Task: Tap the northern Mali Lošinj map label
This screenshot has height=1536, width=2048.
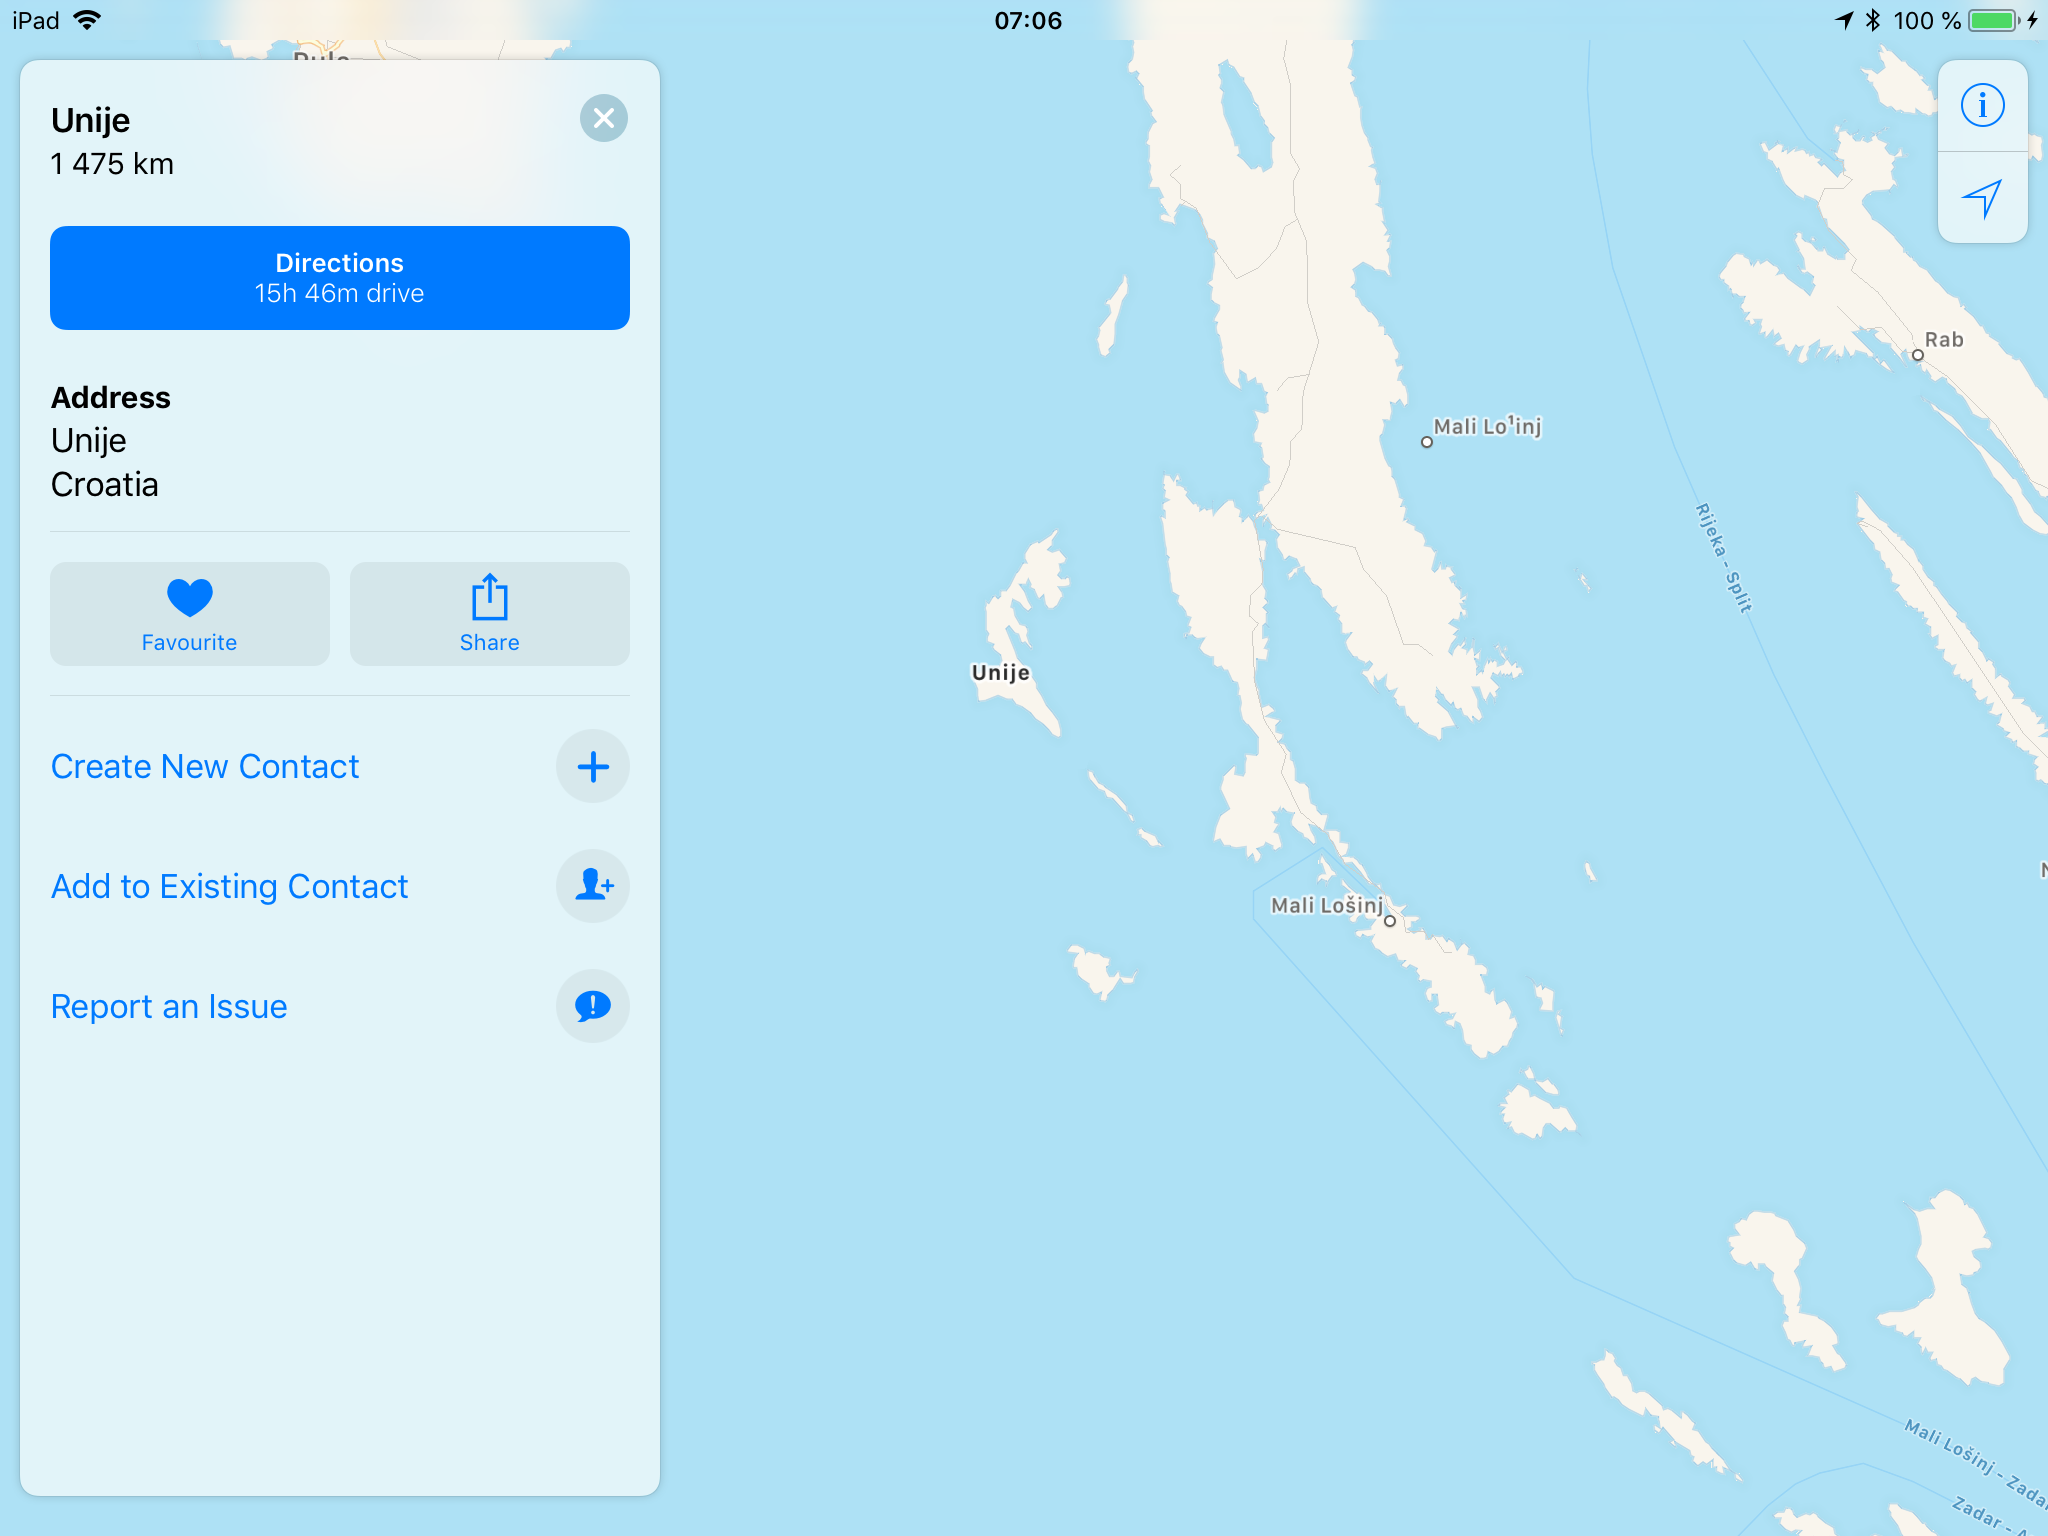Action: click(1487, 427)
